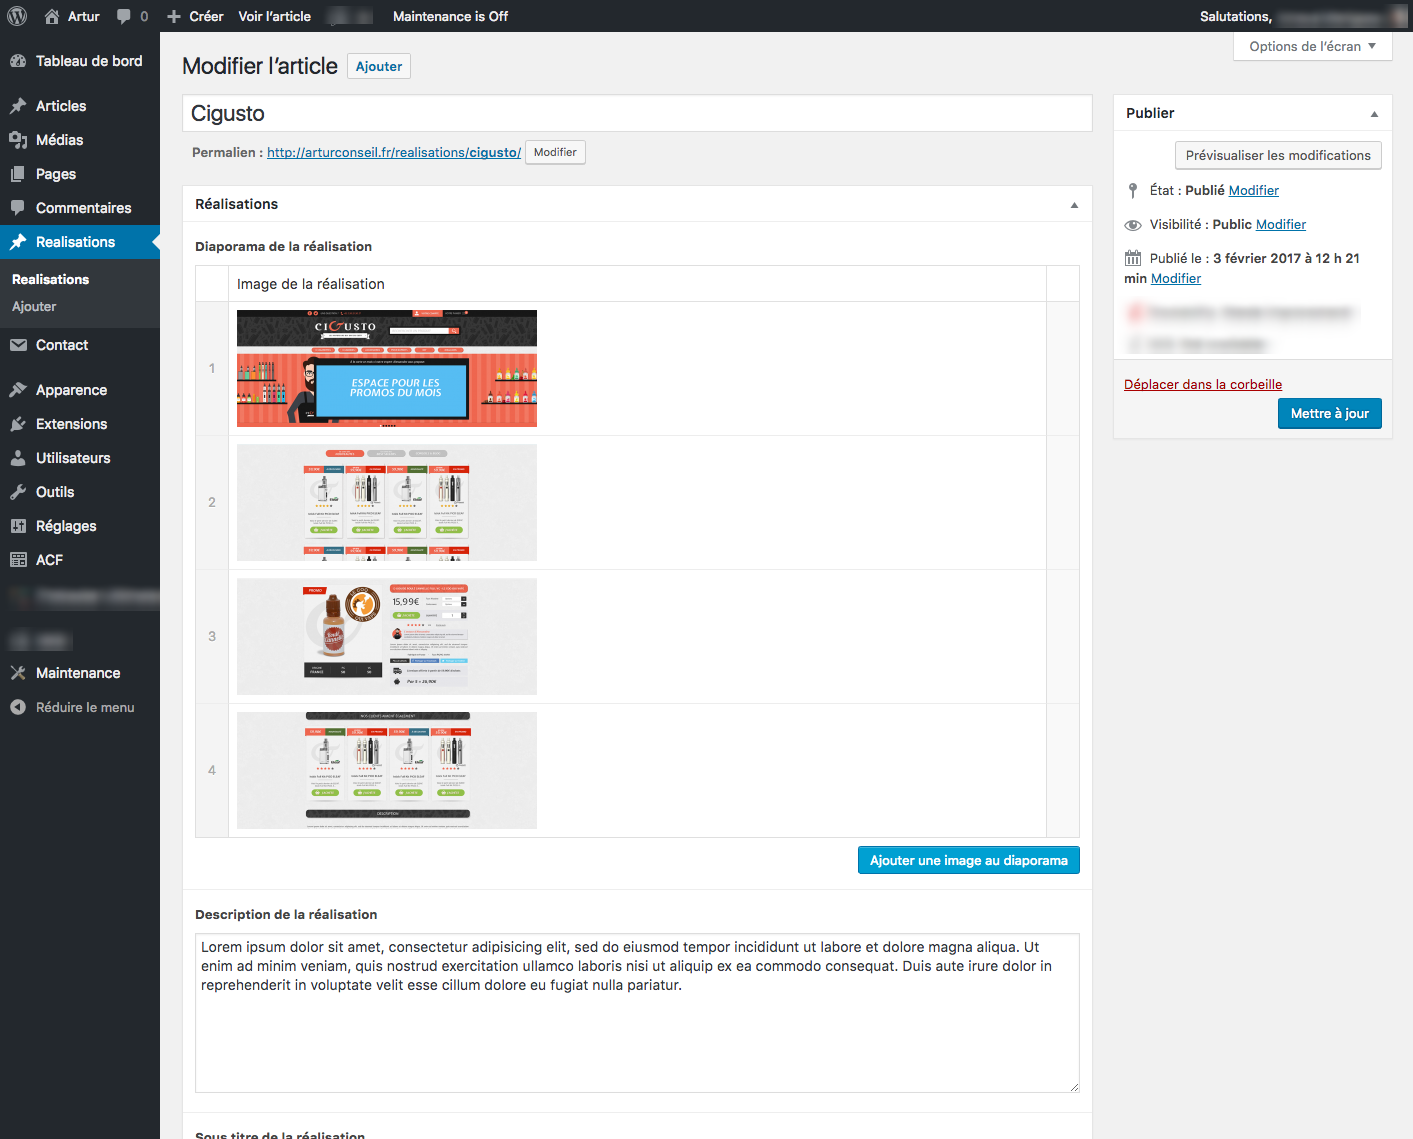
Task: Click the Réglages settings icon
Action: pyautogui.click(x=18, y=526)
